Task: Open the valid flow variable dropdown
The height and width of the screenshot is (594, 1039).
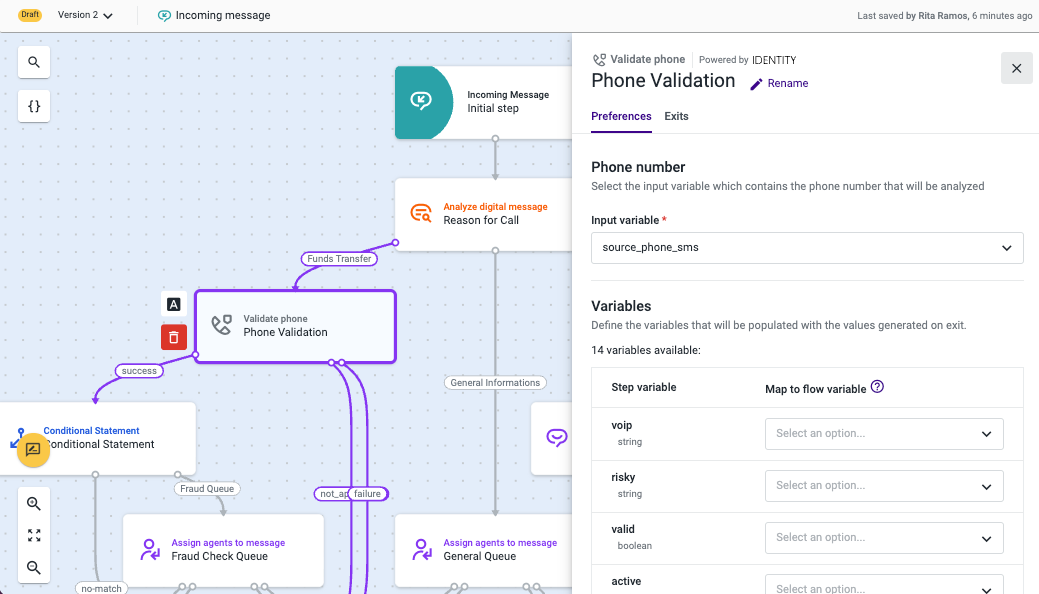Action: (x=884, y=538)
